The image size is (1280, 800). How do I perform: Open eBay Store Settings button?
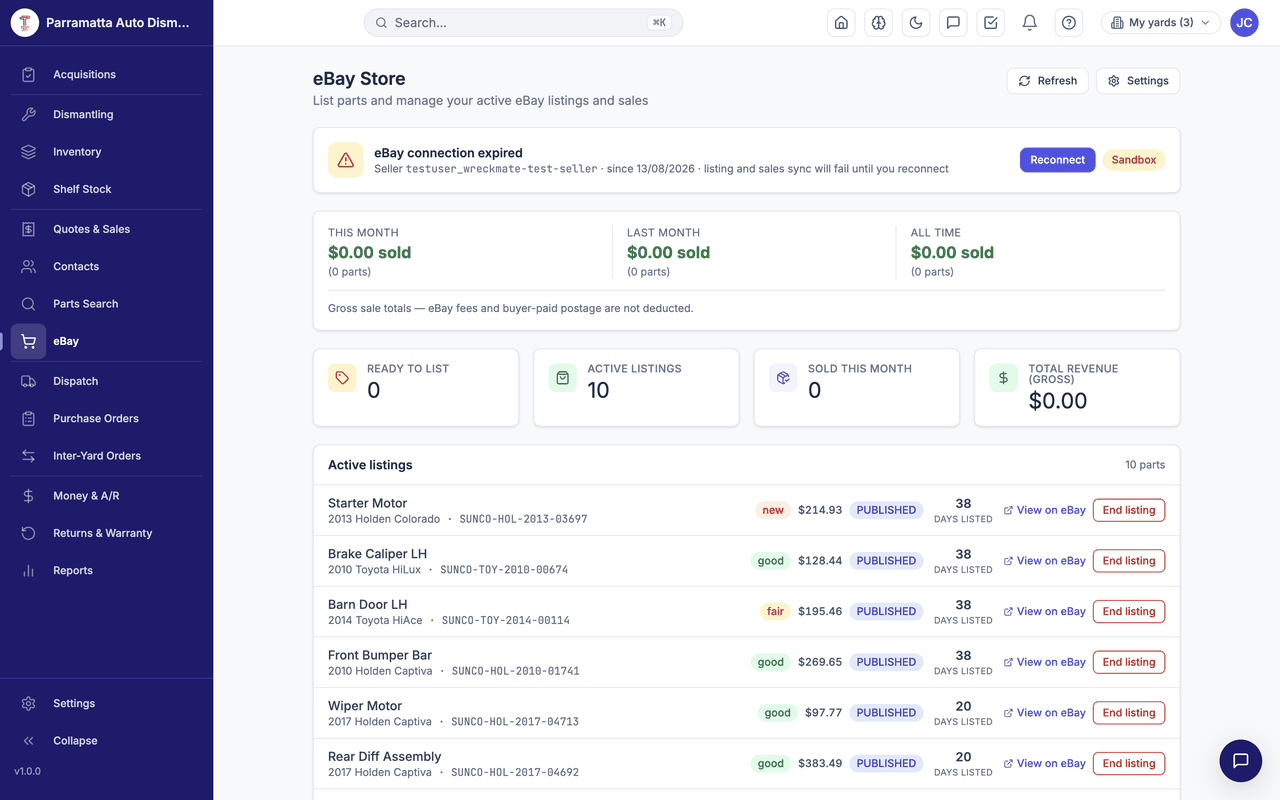coord(1138,81)
